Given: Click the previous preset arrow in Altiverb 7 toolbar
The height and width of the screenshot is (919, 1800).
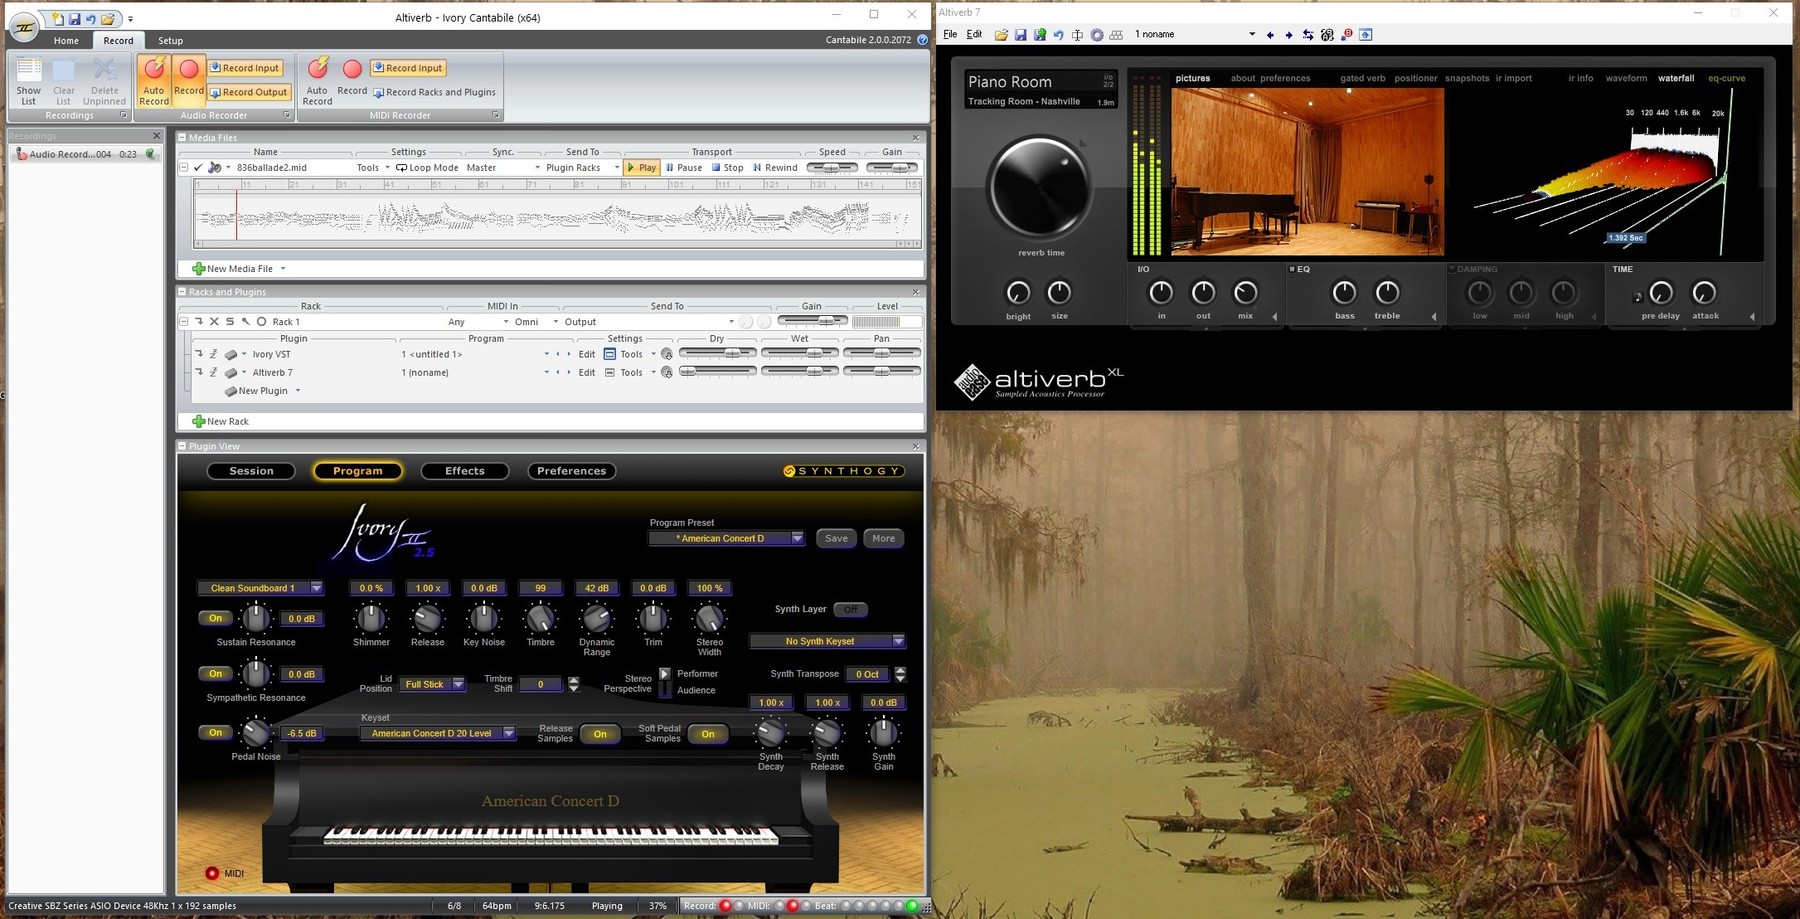Looking at the screenshot, I should 1270,35.
